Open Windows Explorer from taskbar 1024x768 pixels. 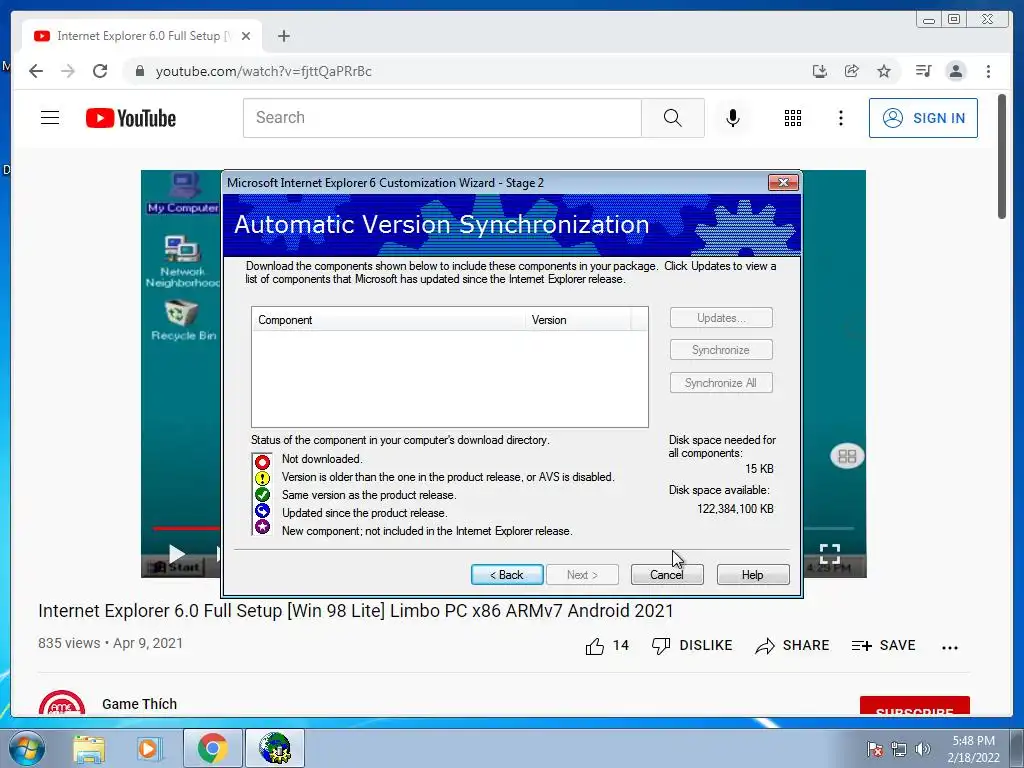89,748
